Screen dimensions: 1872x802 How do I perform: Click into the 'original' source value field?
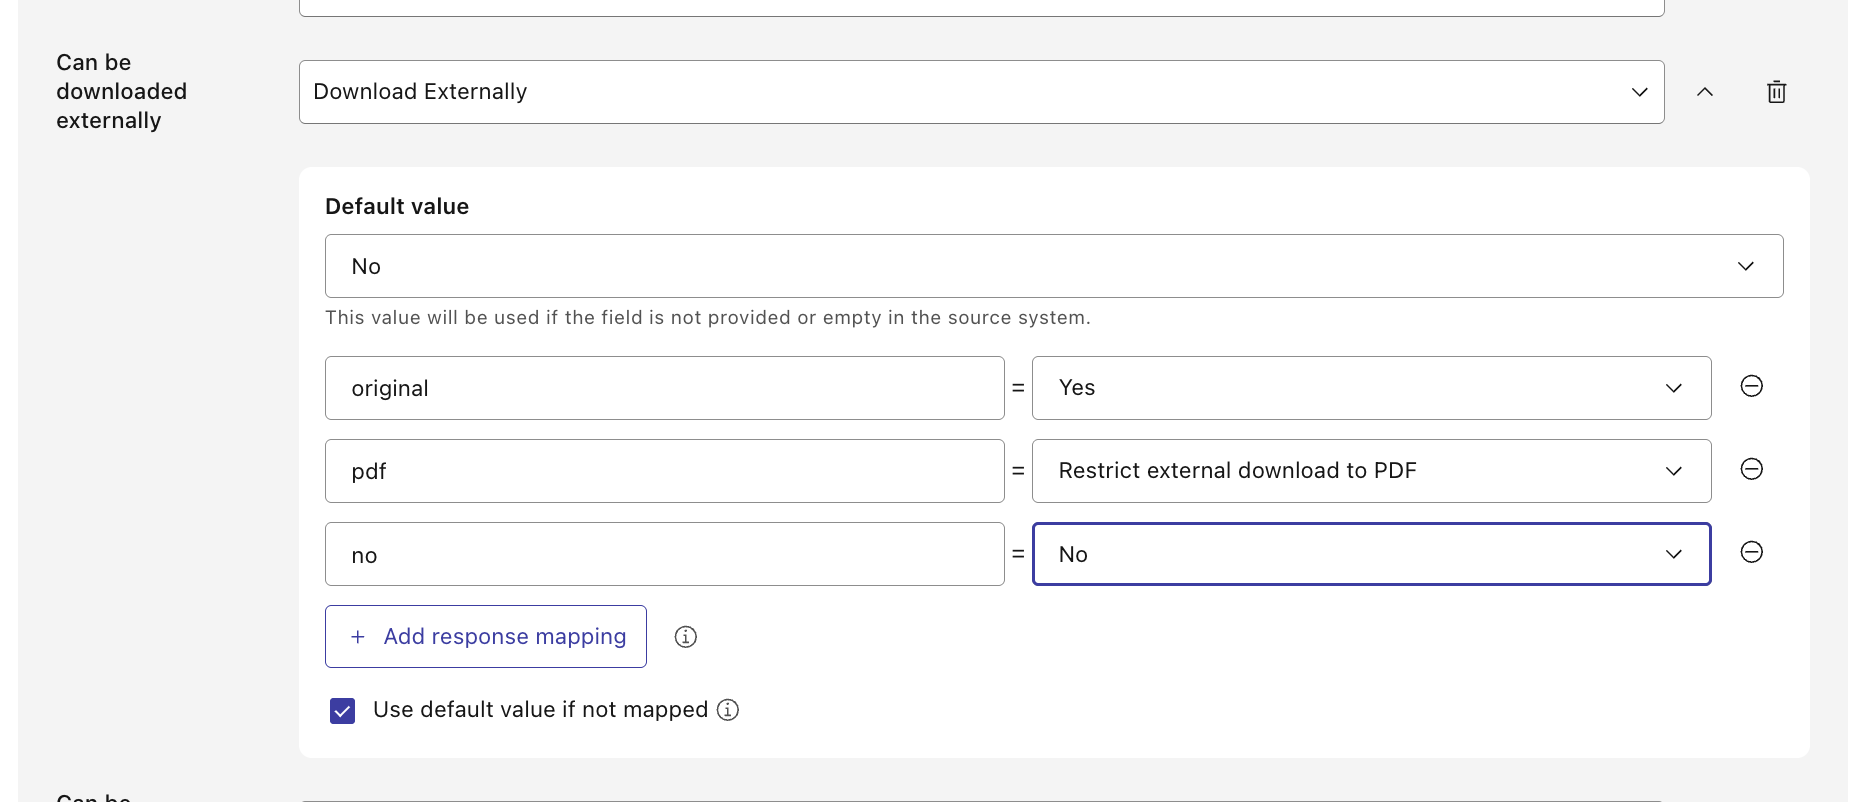pyautogui.click(x=664, y=388)
